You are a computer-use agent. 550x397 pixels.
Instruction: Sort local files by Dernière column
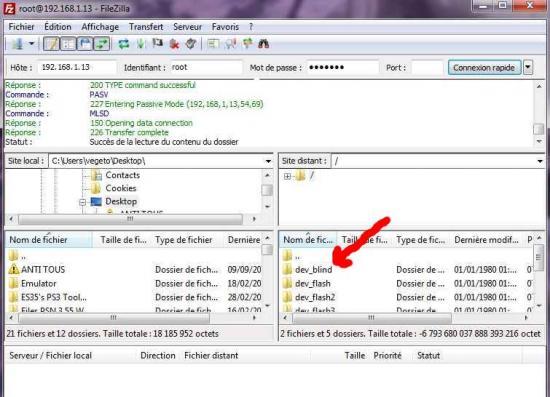tap(244, 240)
